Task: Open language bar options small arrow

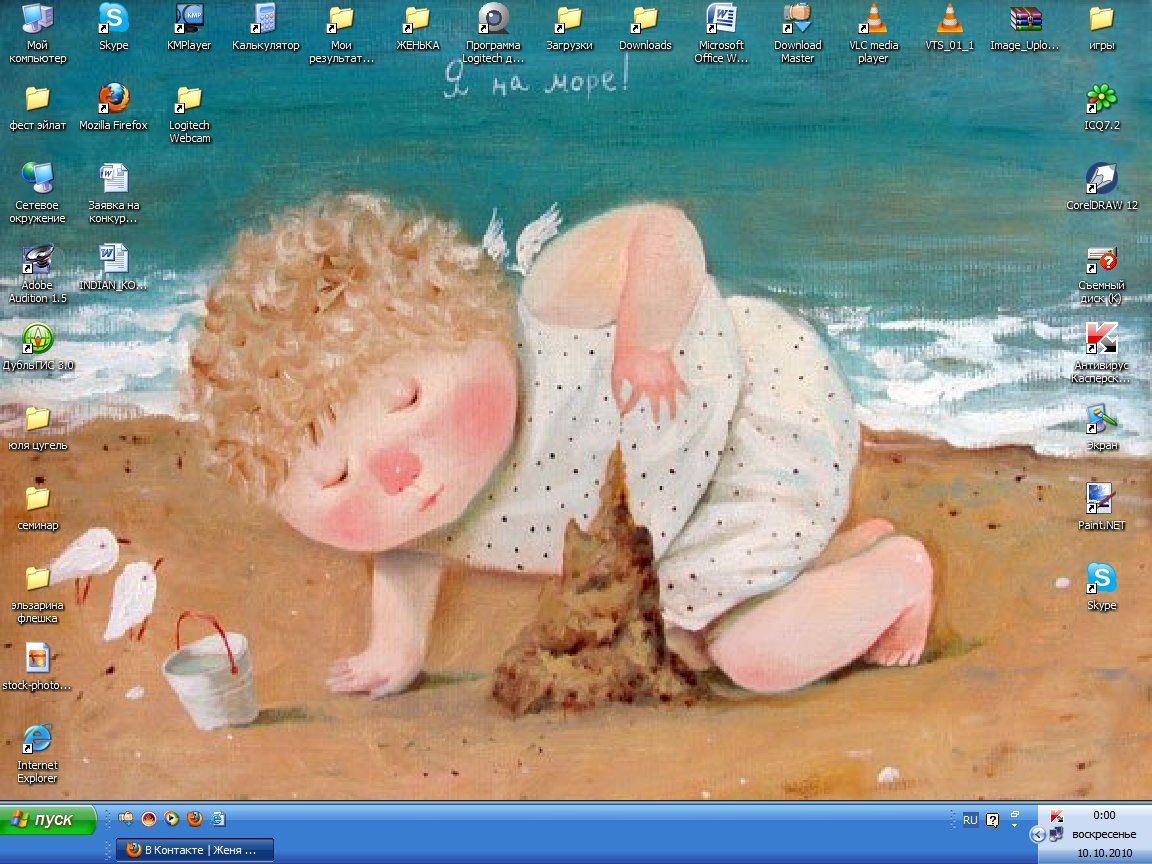Action: pyautogui.click(x=1014, y=824)
